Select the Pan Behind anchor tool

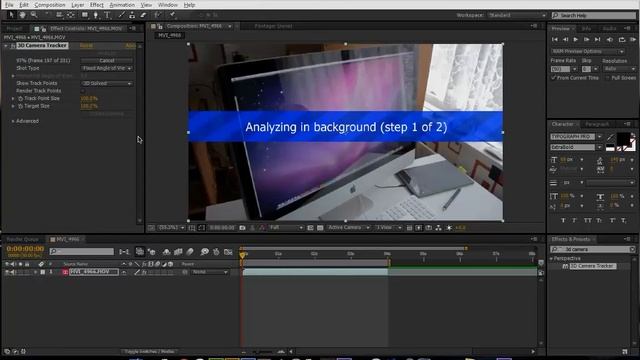[x=71, y=15]
